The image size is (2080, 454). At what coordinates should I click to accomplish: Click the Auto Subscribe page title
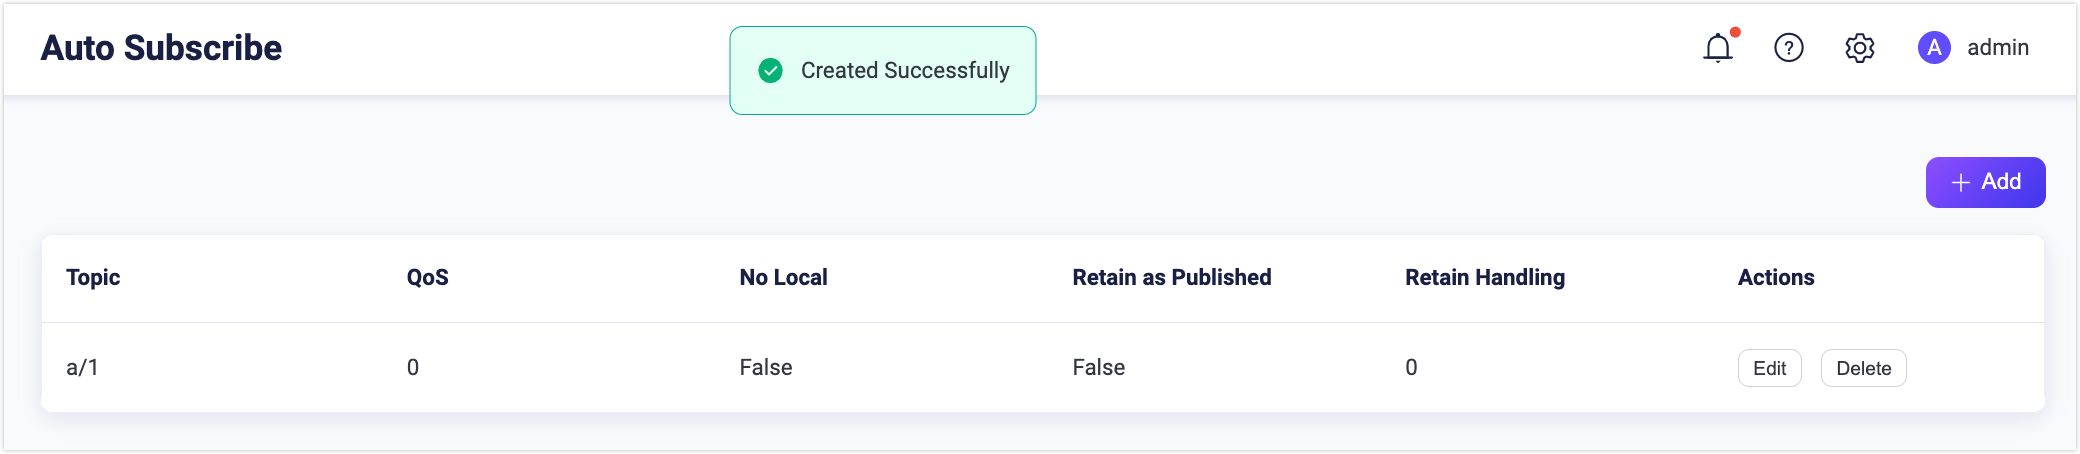[161, 48]
